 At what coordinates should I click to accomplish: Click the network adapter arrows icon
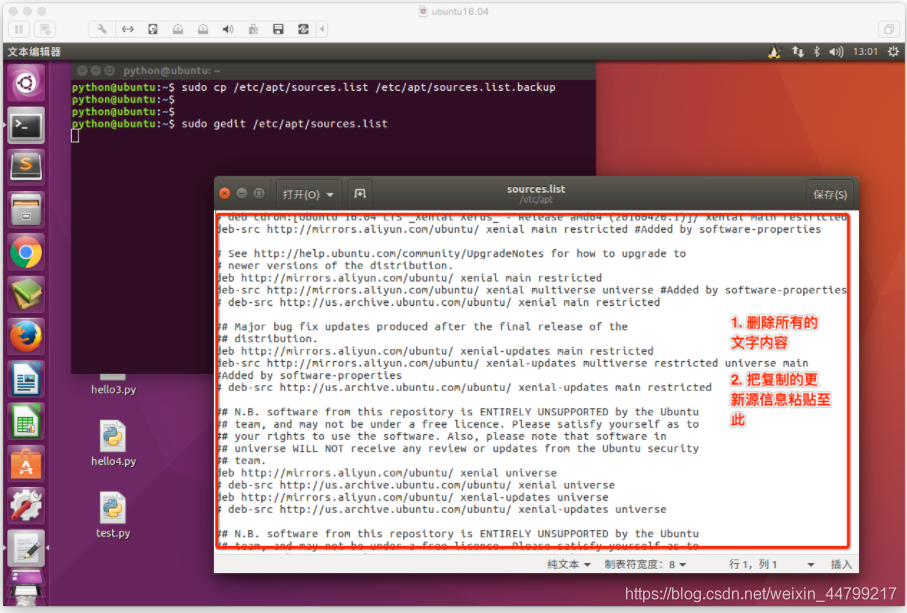tap(128, 29)
